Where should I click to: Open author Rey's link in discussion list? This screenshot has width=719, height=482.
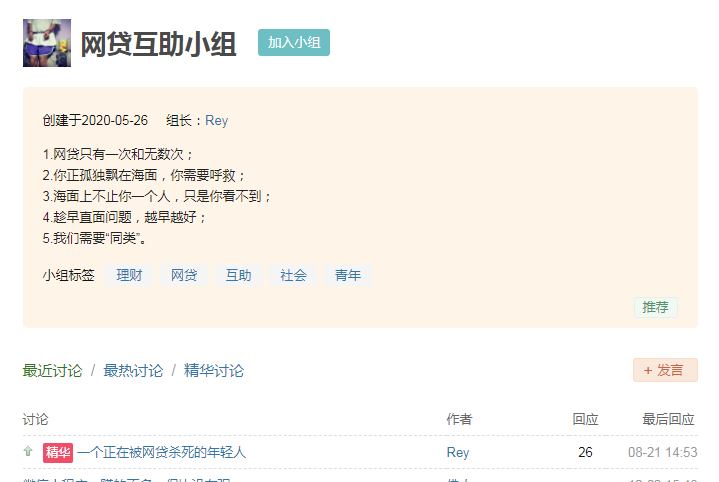[x=458, y=452]
